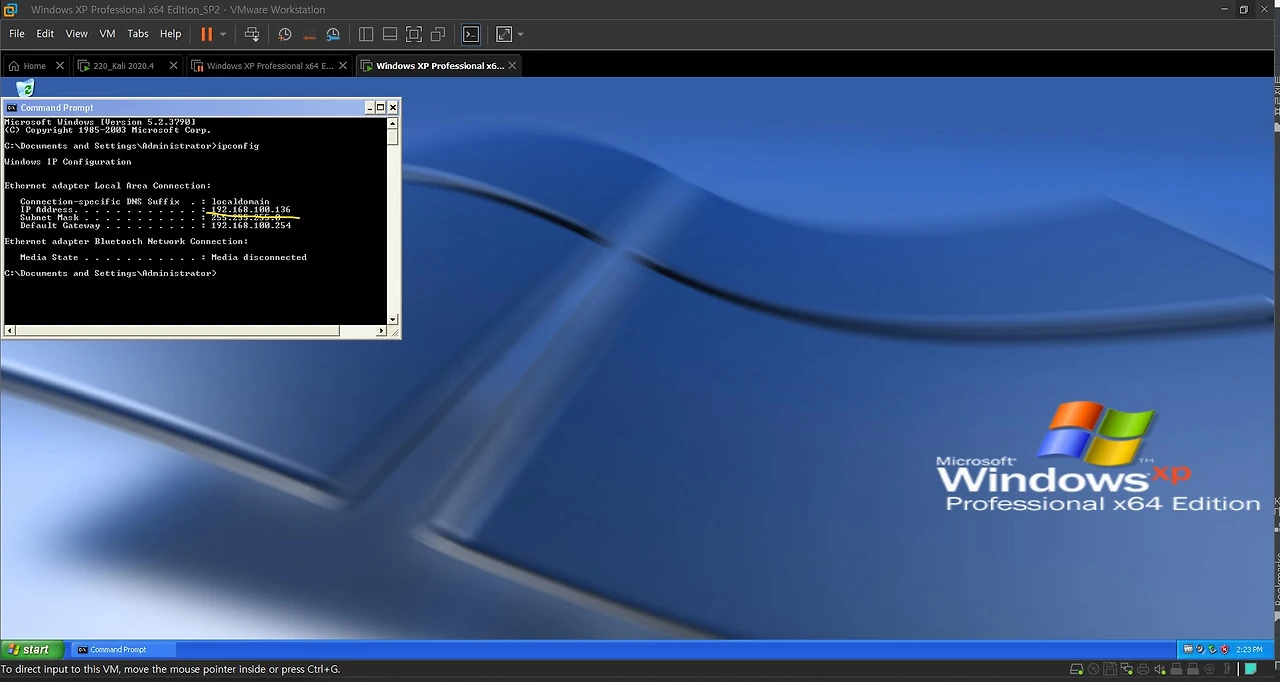Image resolution: width=1280 pixels, height=682 pixels.
Task: Click Security Center red shield tray icon
Action: [x=1225, y=649]
